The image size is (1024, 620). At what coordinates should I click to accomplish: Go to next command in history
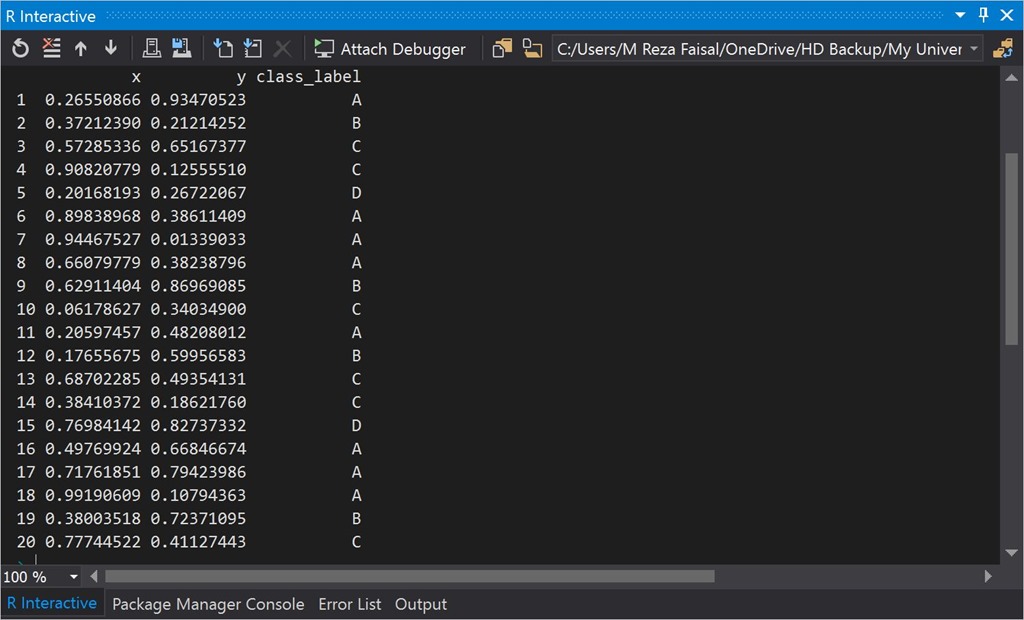(x=111, y=49)
